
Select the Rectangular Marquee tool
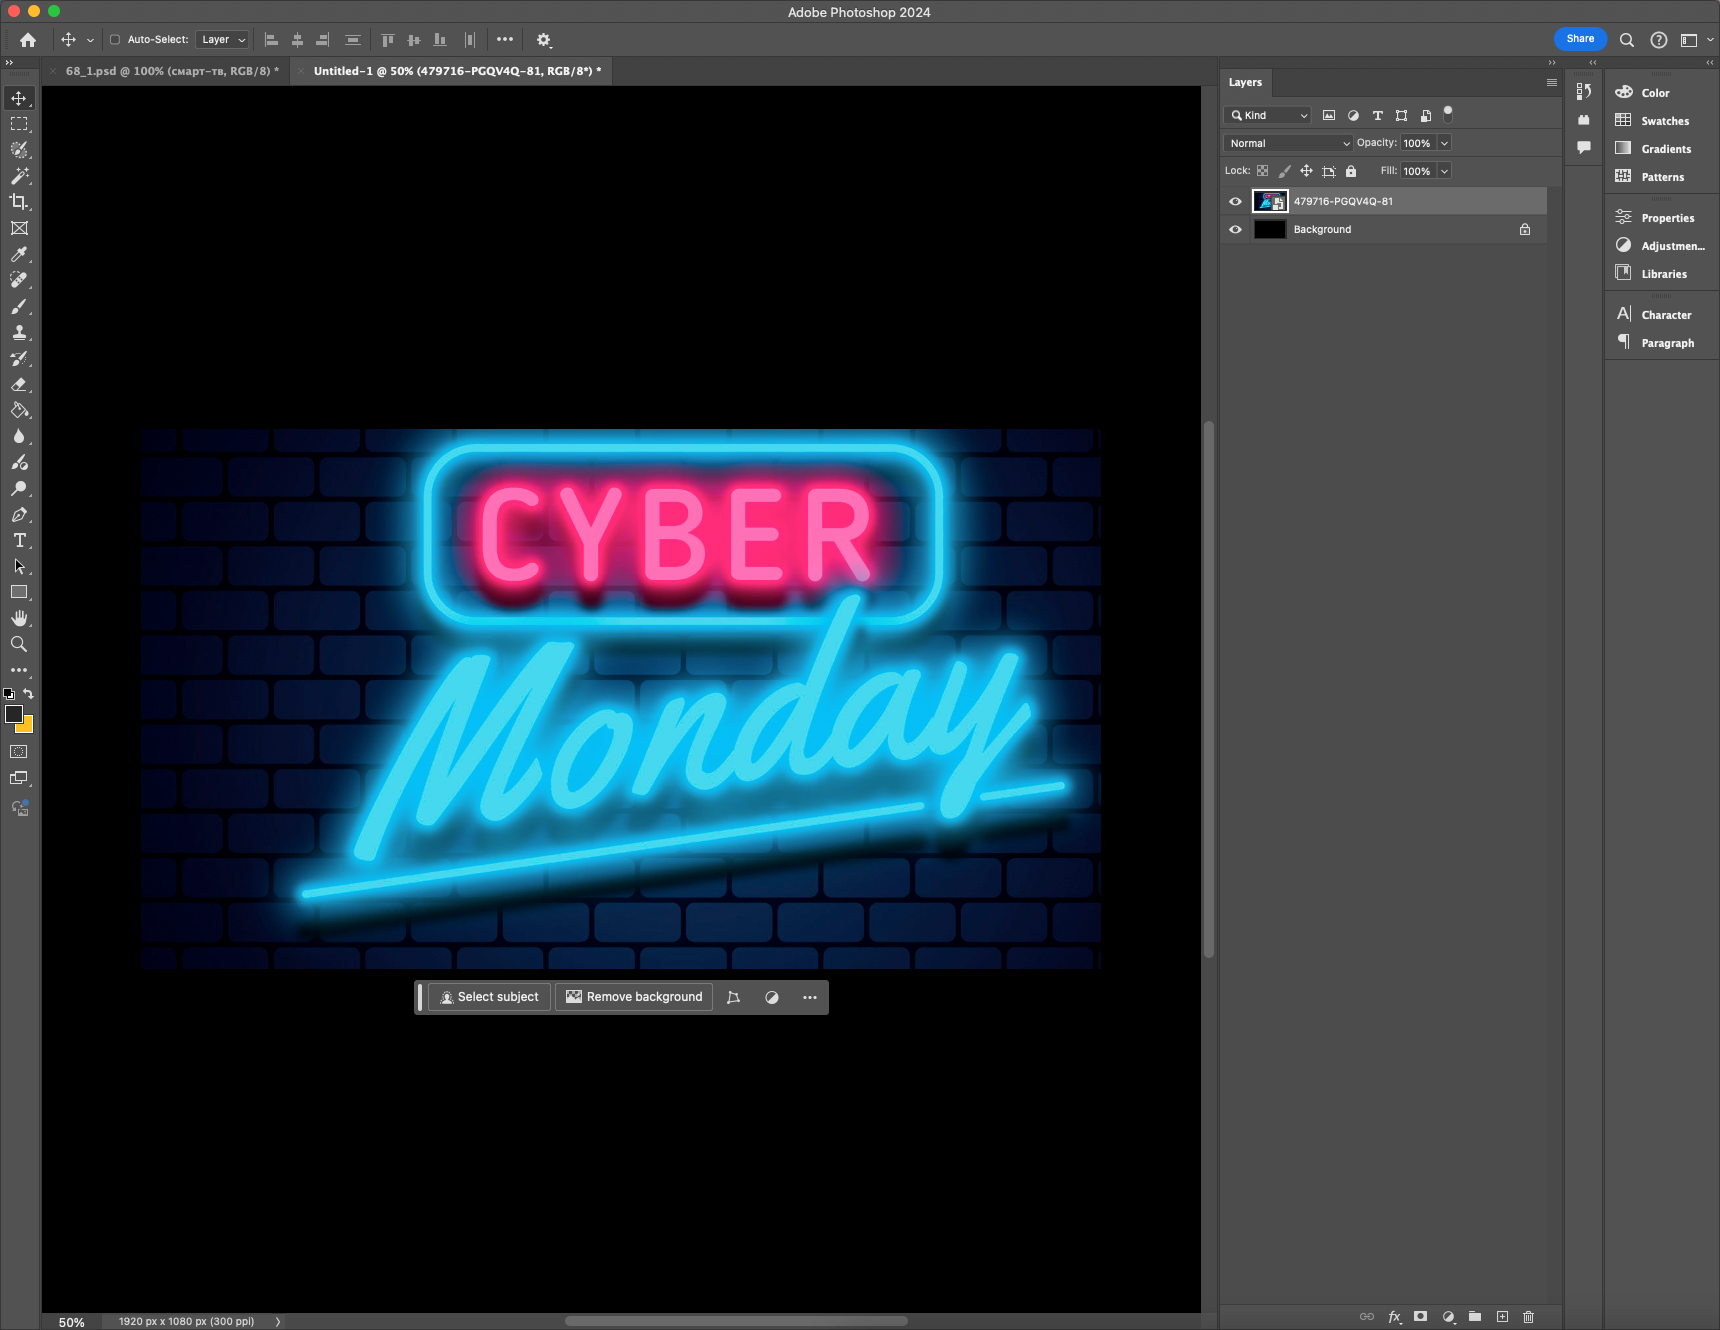(19, 124)
